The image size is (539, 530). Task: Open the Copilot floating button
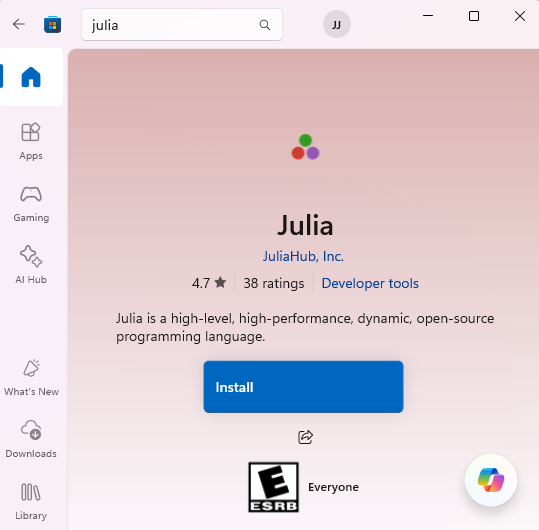tap(491, 480)
